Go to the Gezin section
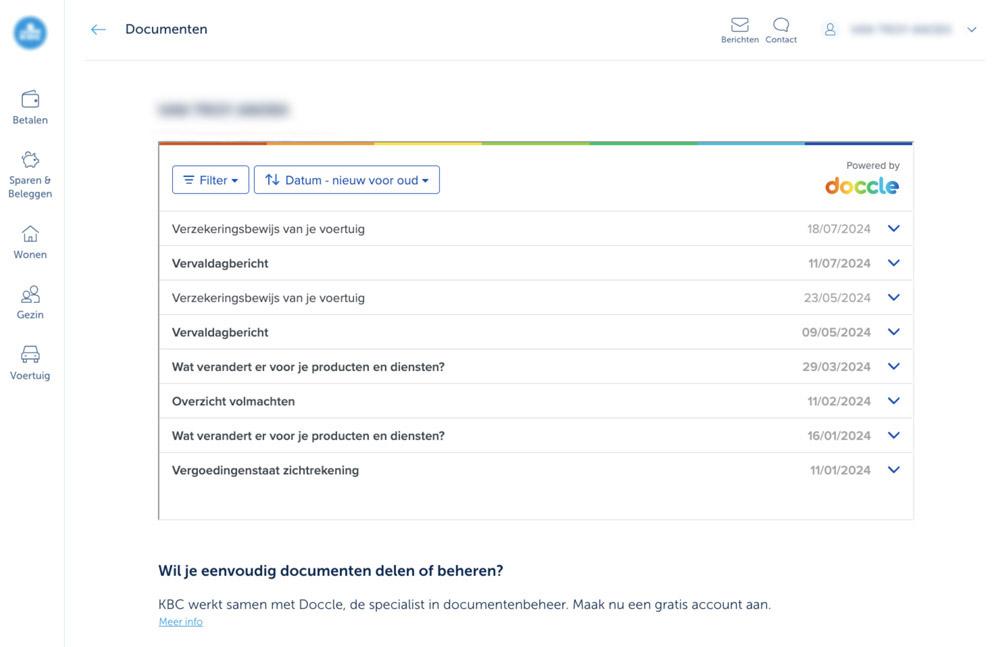This screenshot has height=647, width=1000. (x=30, y=302)
